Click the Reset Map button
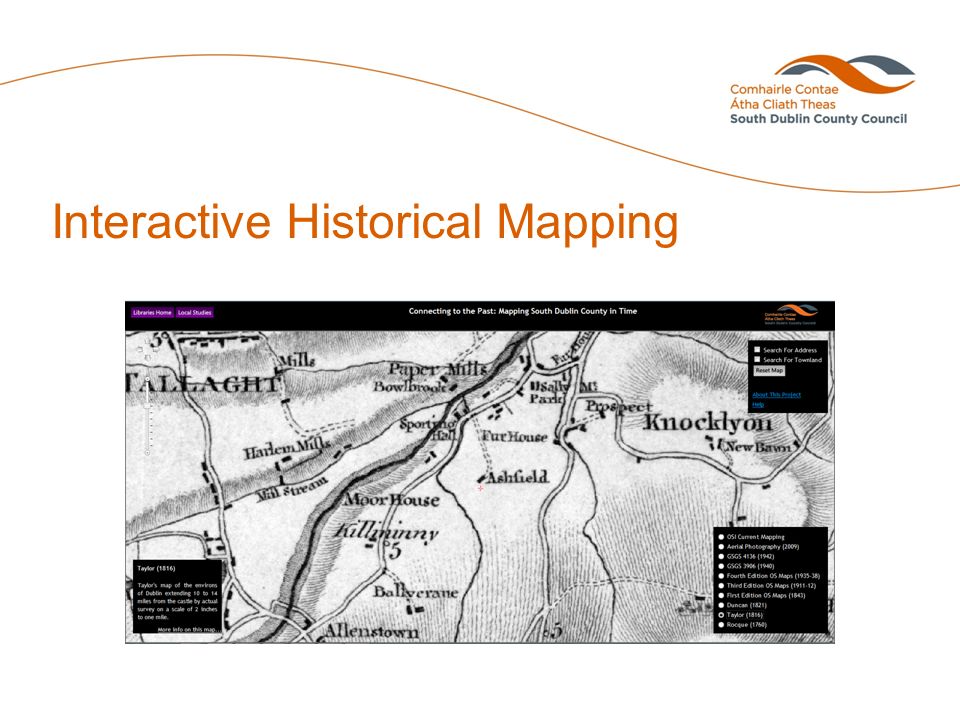 (769, 370)
